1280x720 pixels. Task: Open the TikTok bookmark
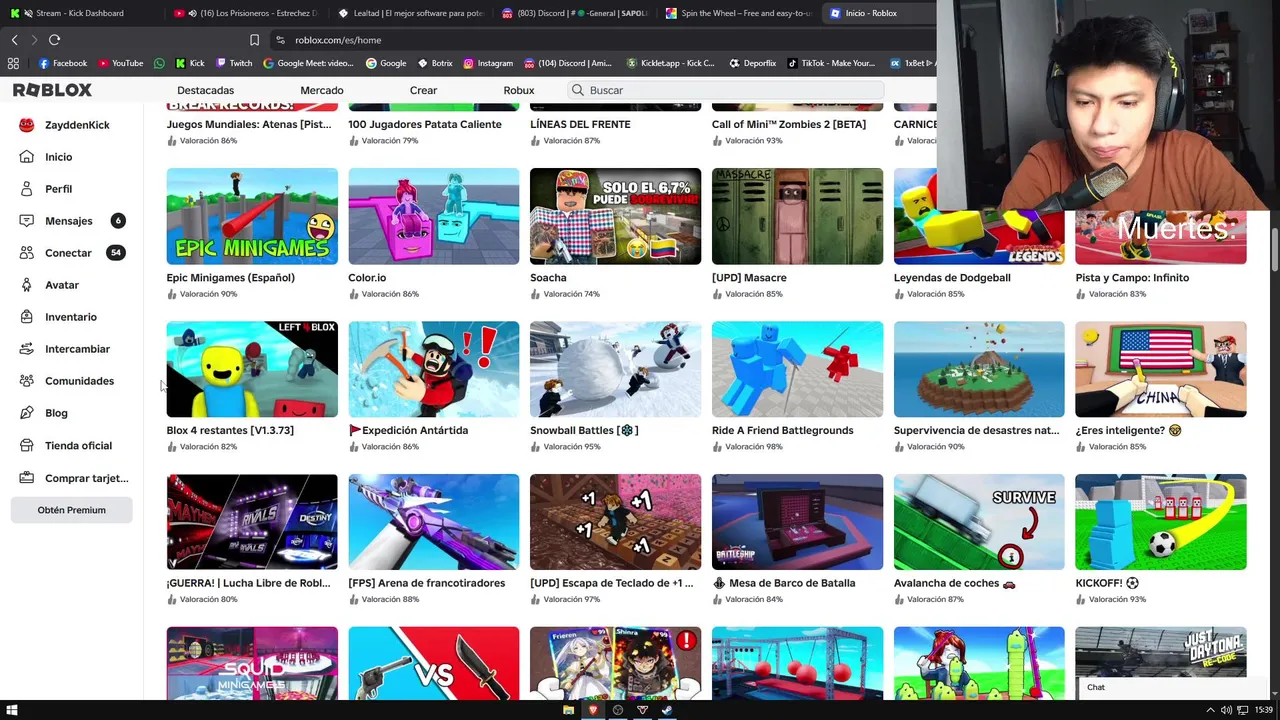coord(831,63)
